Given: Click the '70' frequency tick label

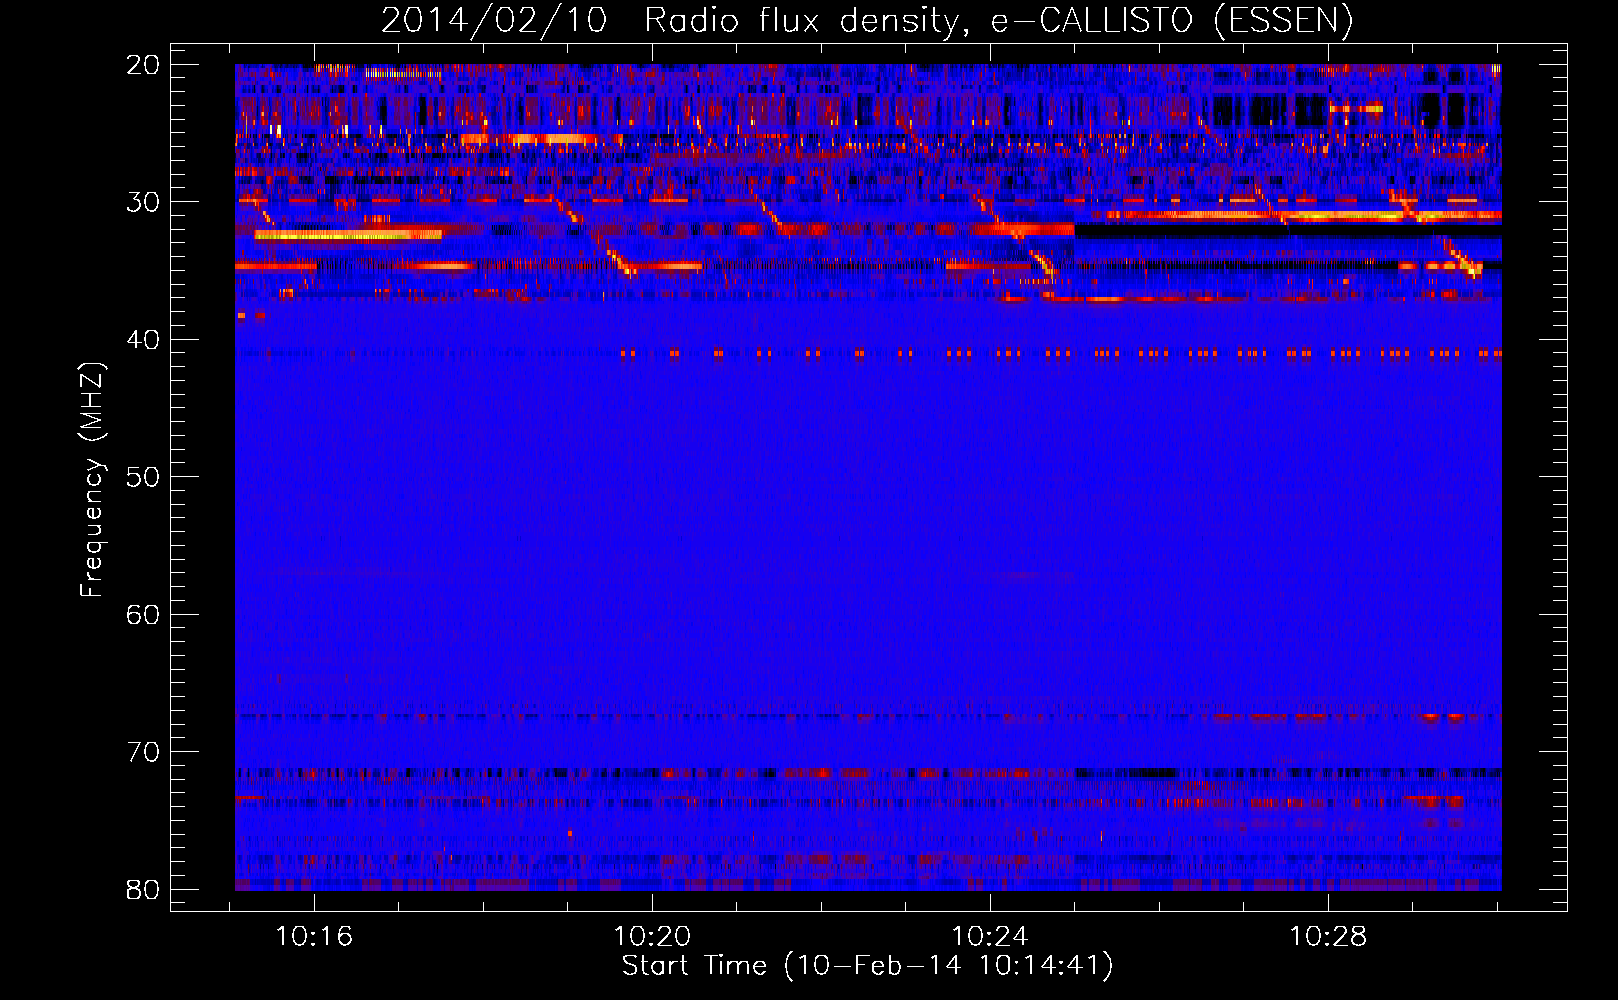Looking at the screenshot, I should point(143,752).
